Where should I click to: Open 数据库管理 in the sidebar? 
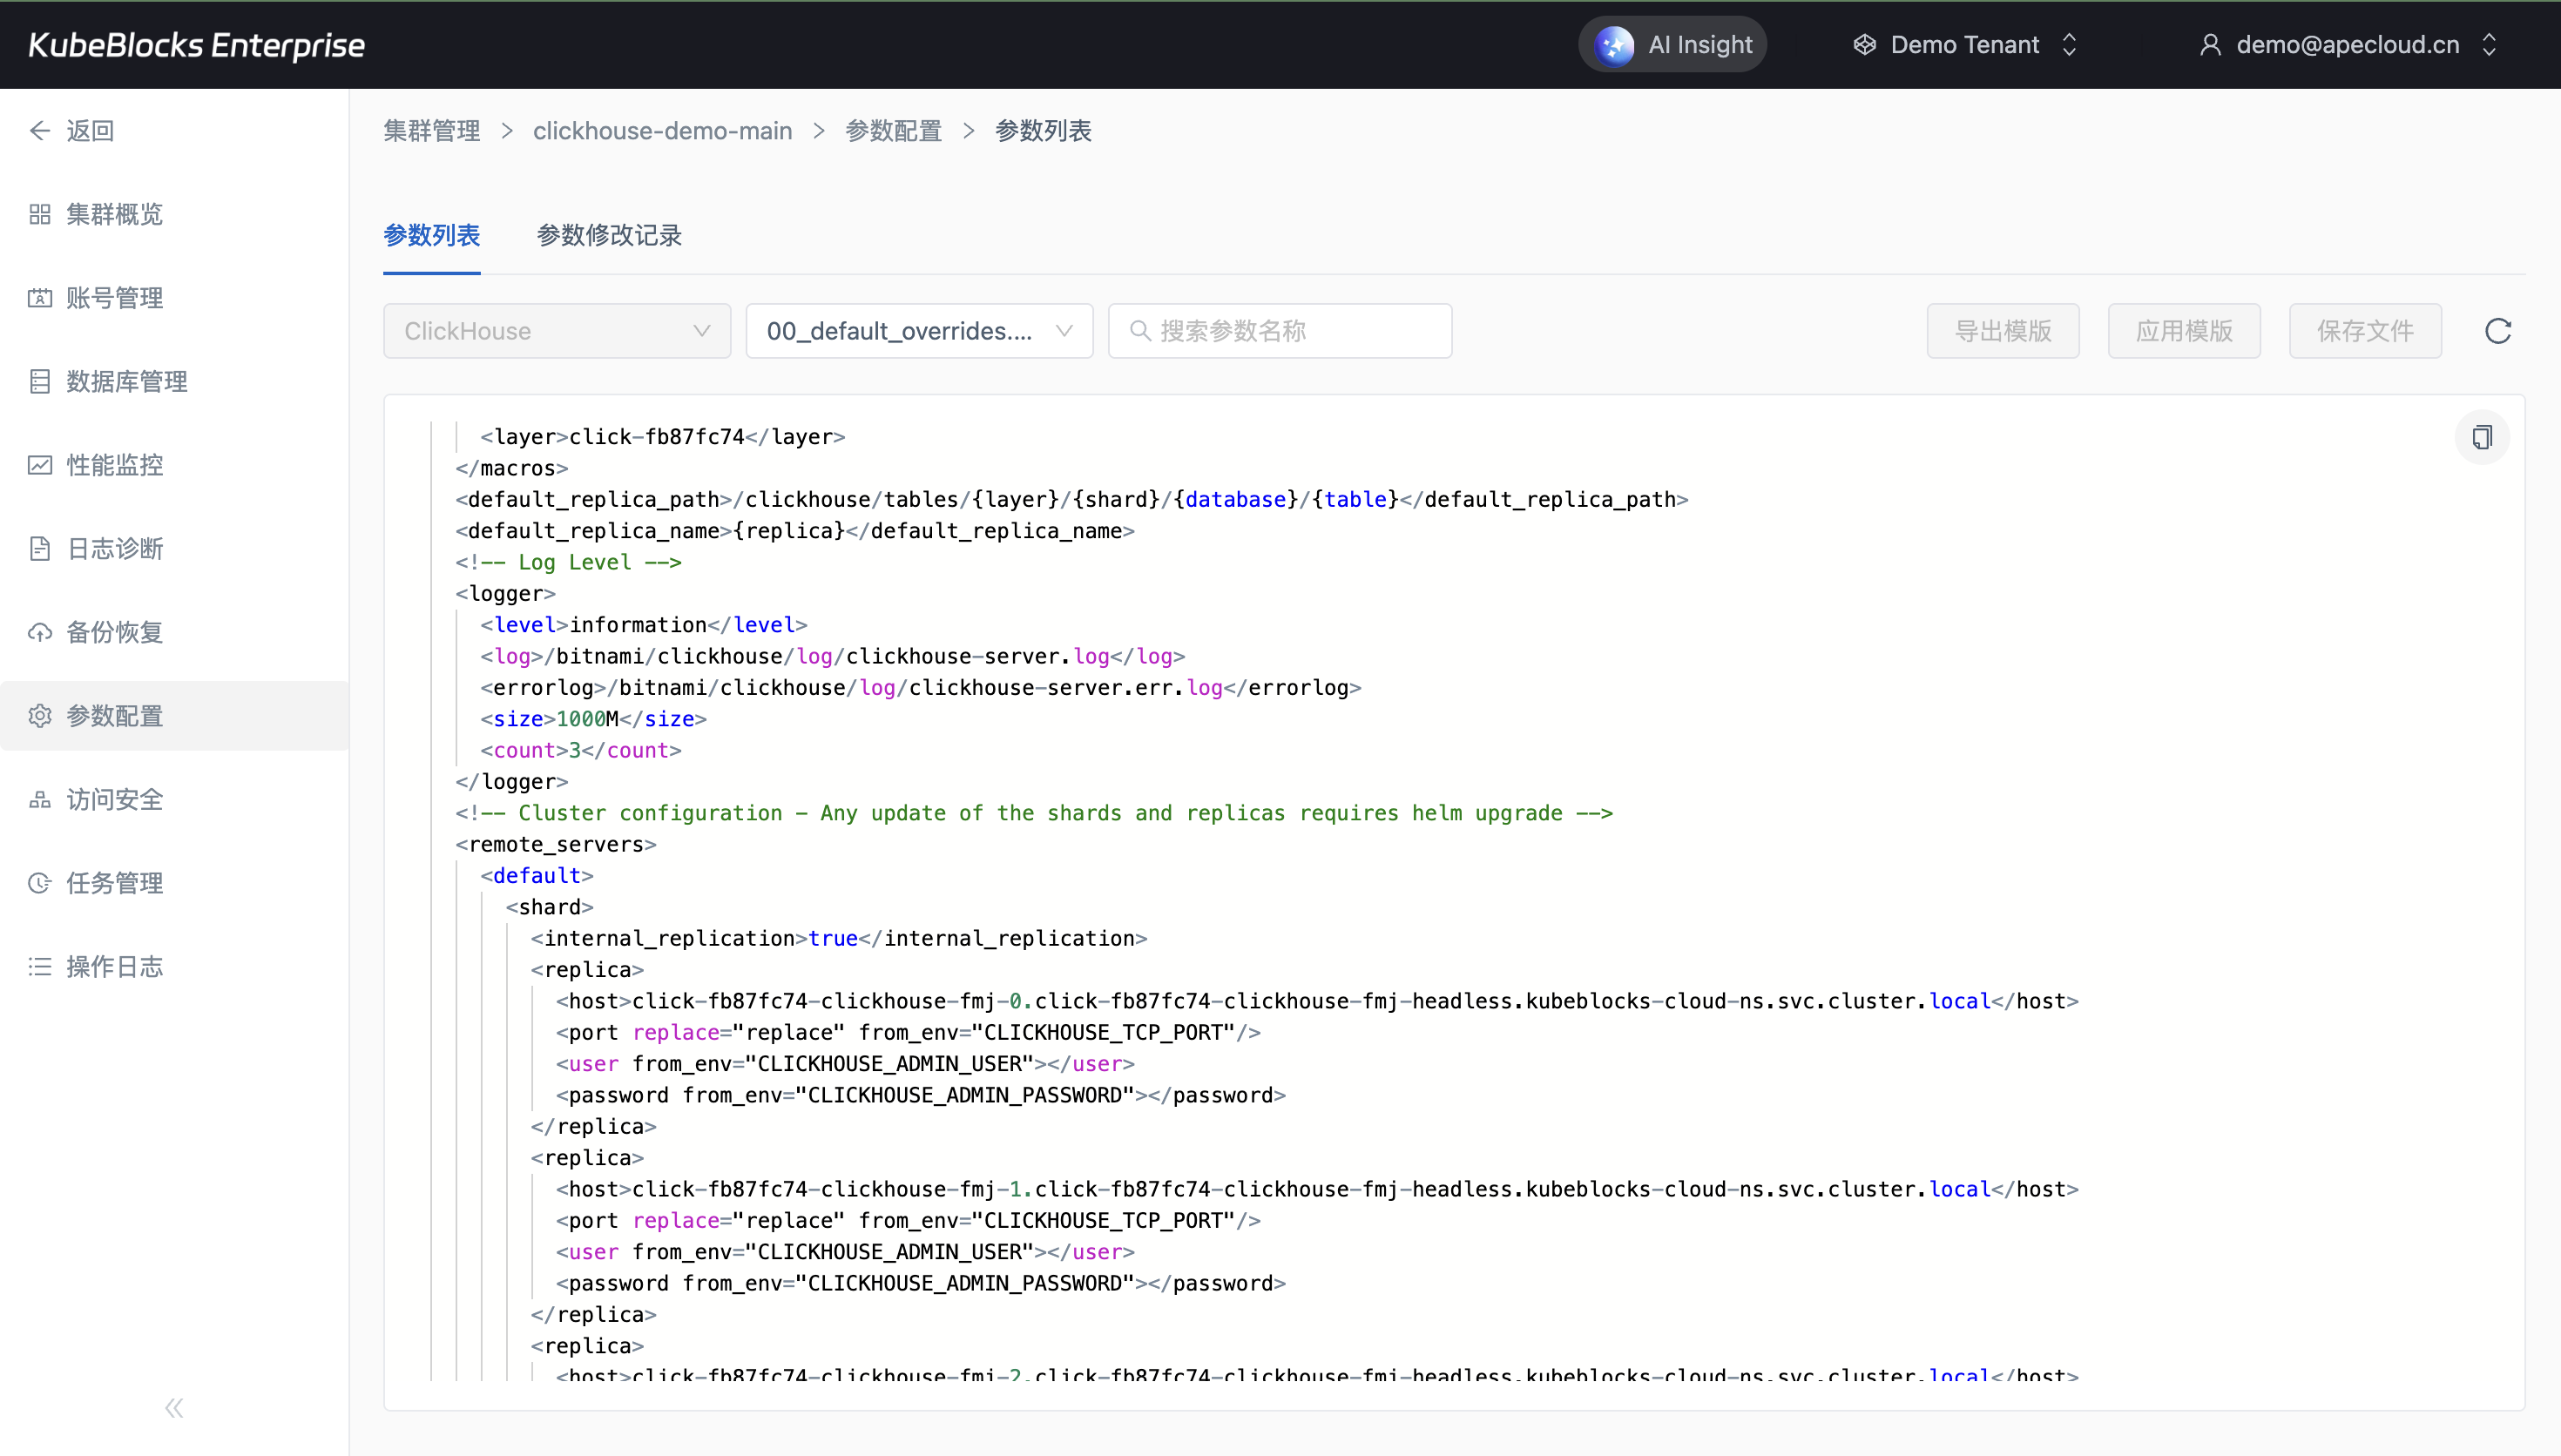coord(126,381)
